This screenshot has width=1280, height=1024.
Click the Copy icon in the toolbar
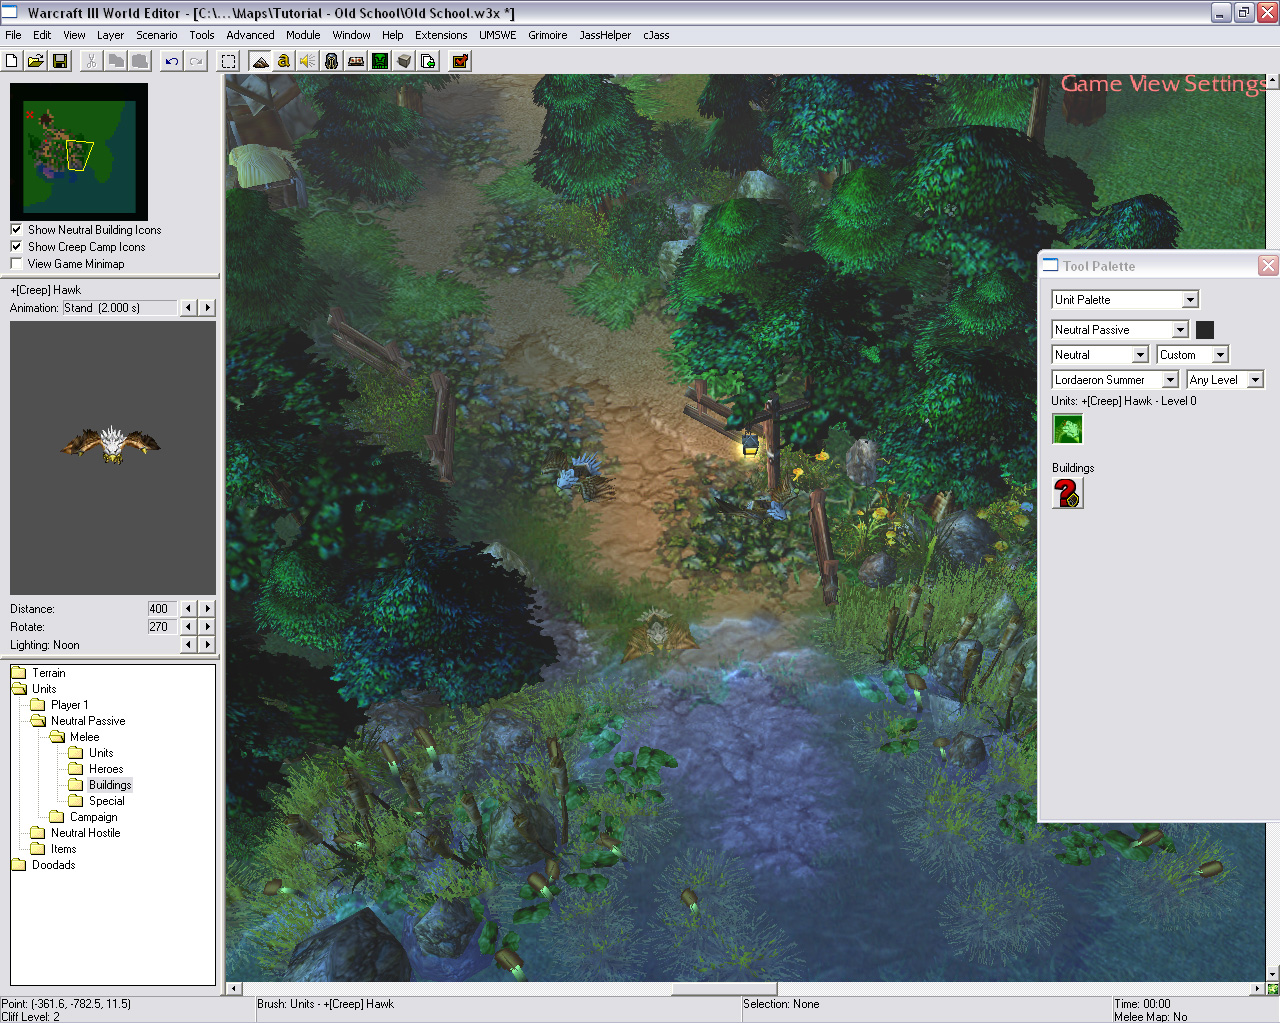point(116,61)
